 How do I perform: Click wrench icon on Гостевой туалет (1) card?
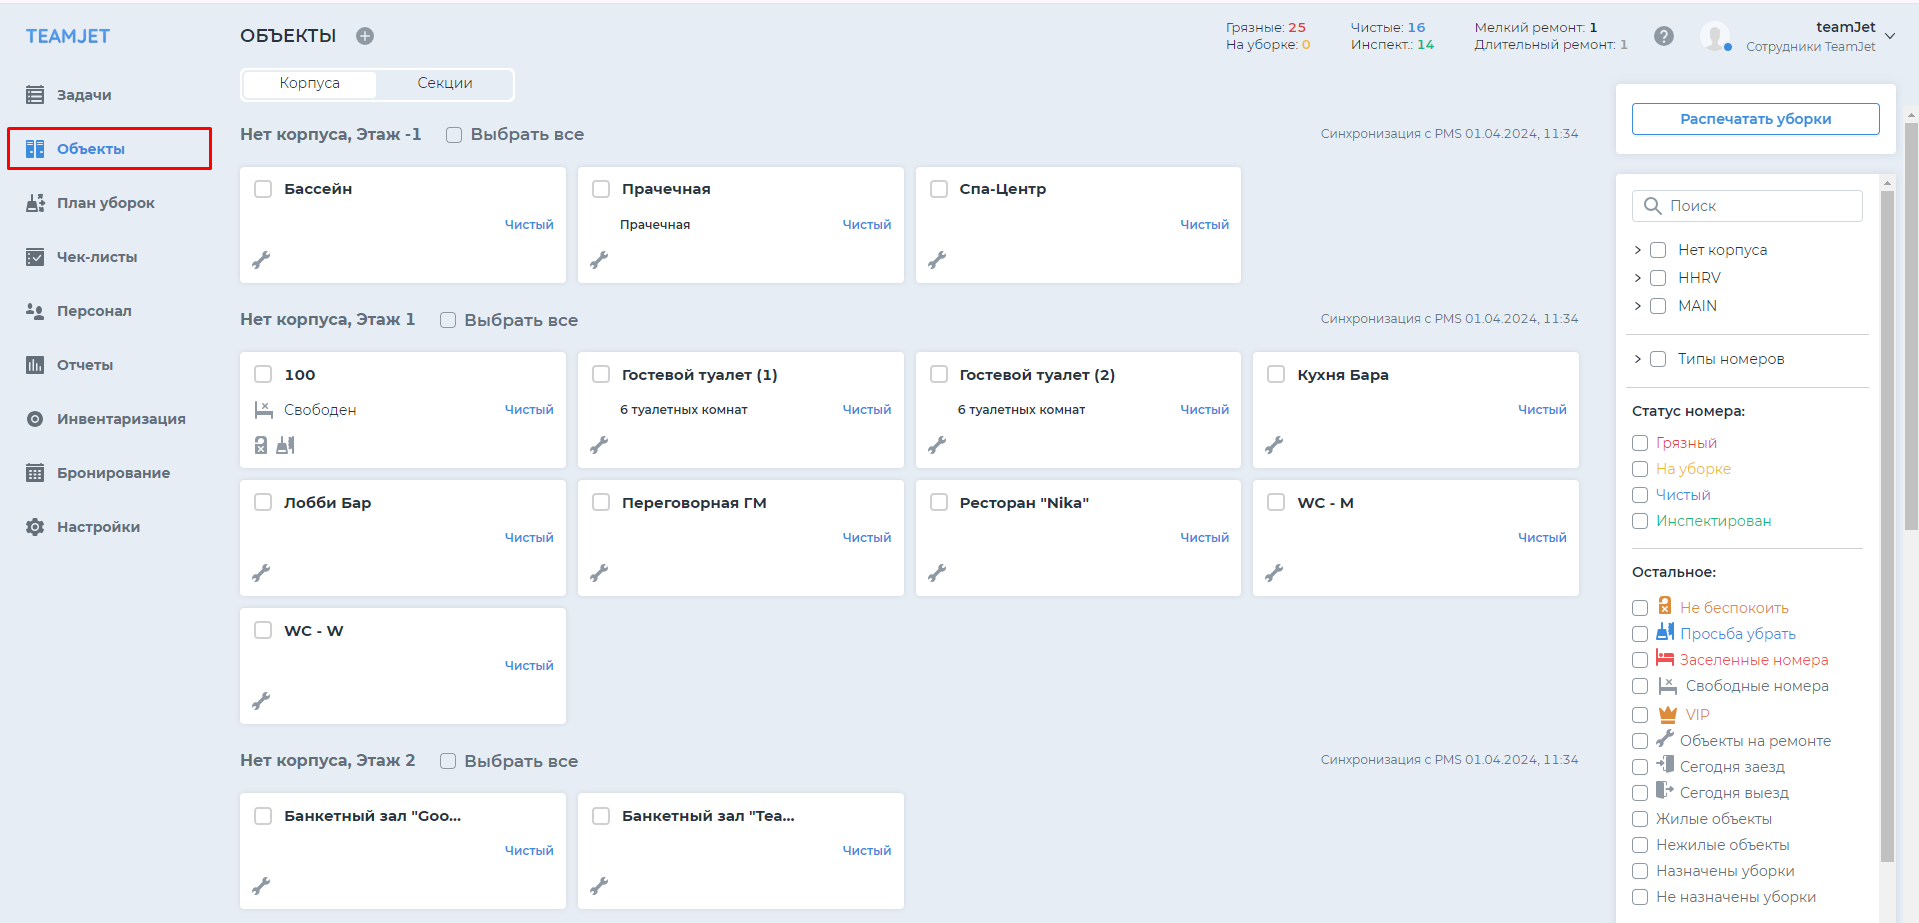599,445
